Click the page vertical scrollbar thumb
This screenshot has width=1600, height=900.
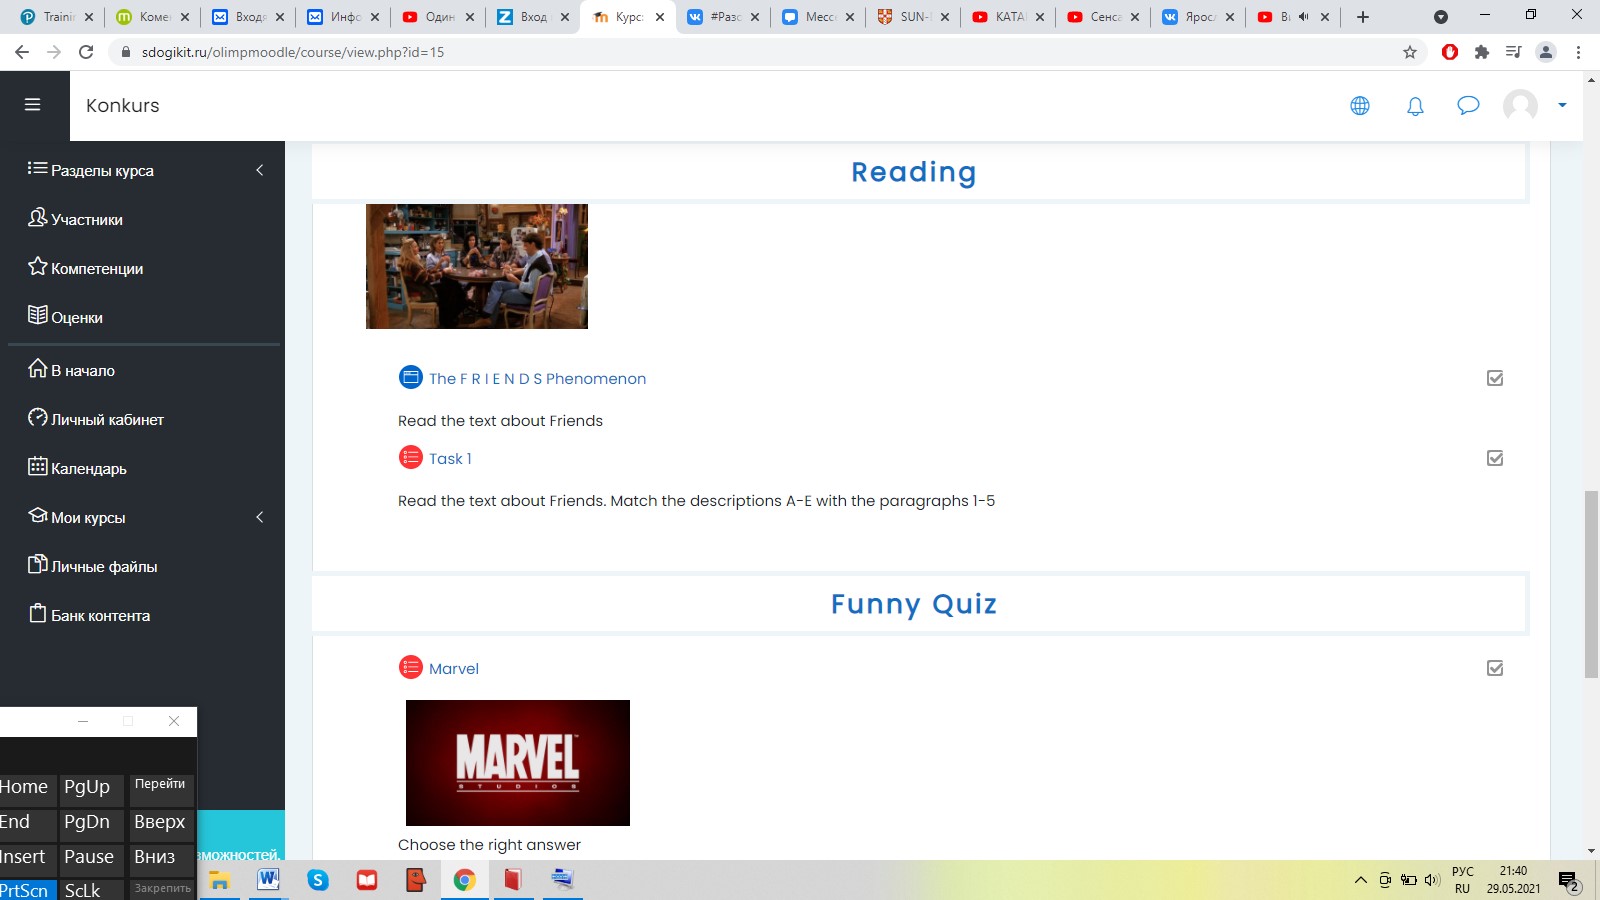tap(1591, 584)
